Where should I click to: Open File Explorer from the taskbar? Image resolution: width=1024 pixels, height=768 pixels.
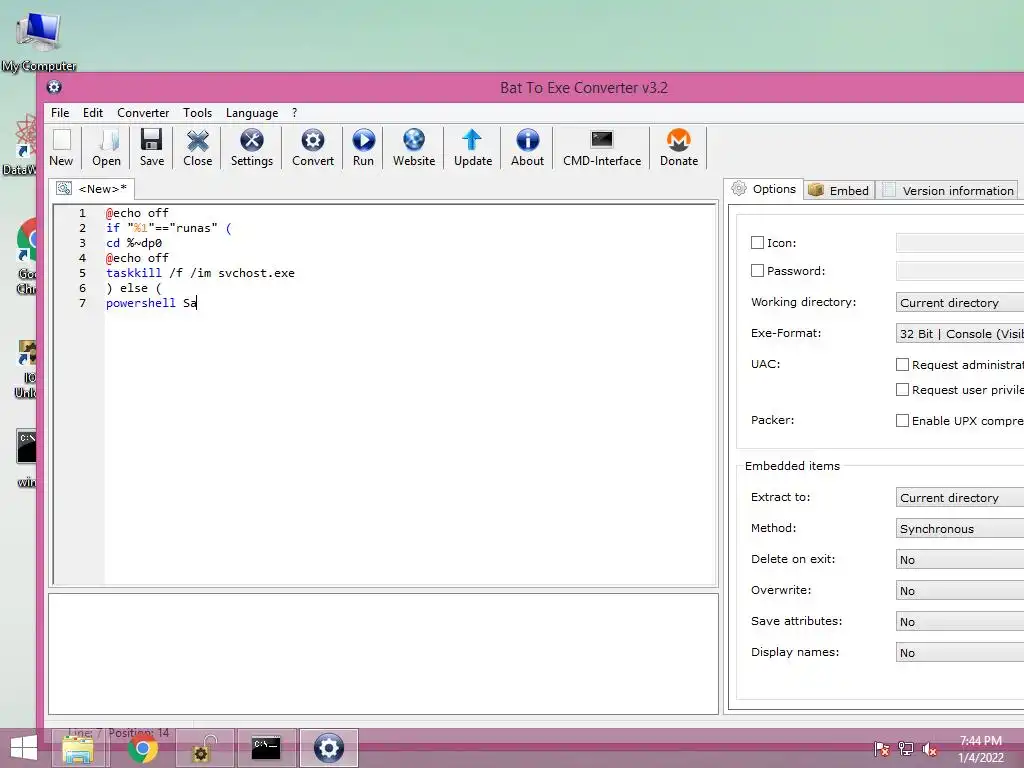[x=78, y=748]
